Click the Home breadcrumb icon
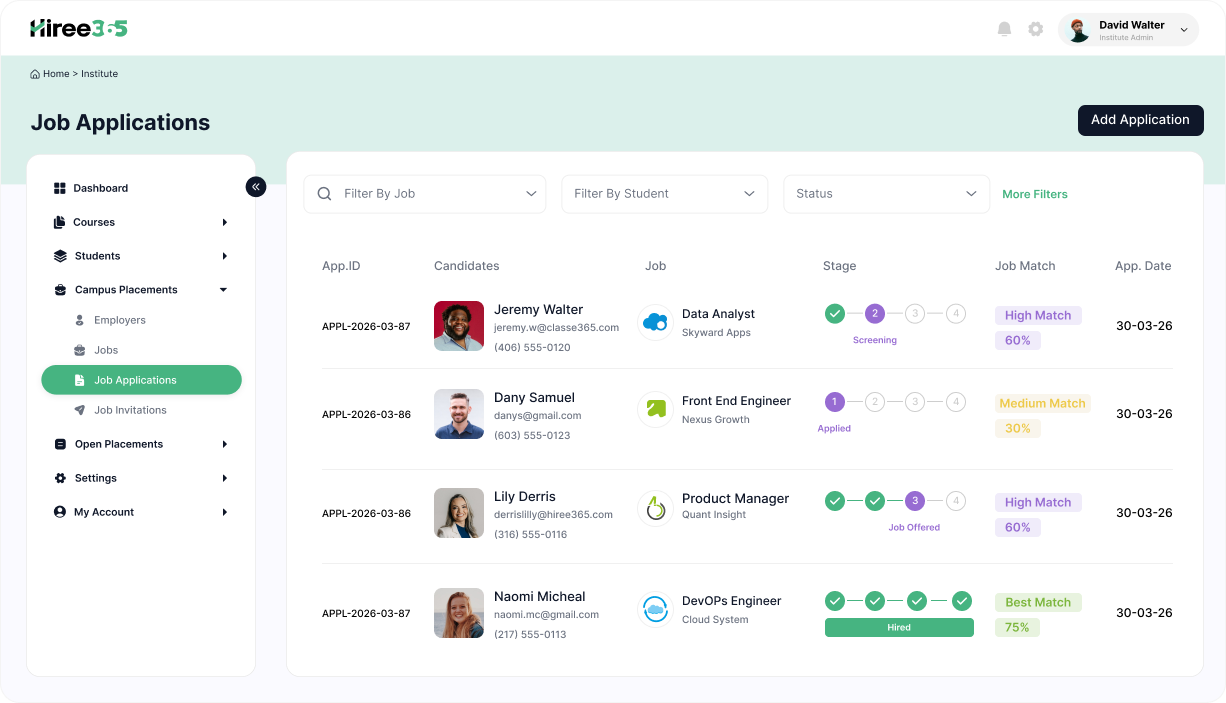The width and height of the screenshot is (1226, 703). (x=35, y=74)
